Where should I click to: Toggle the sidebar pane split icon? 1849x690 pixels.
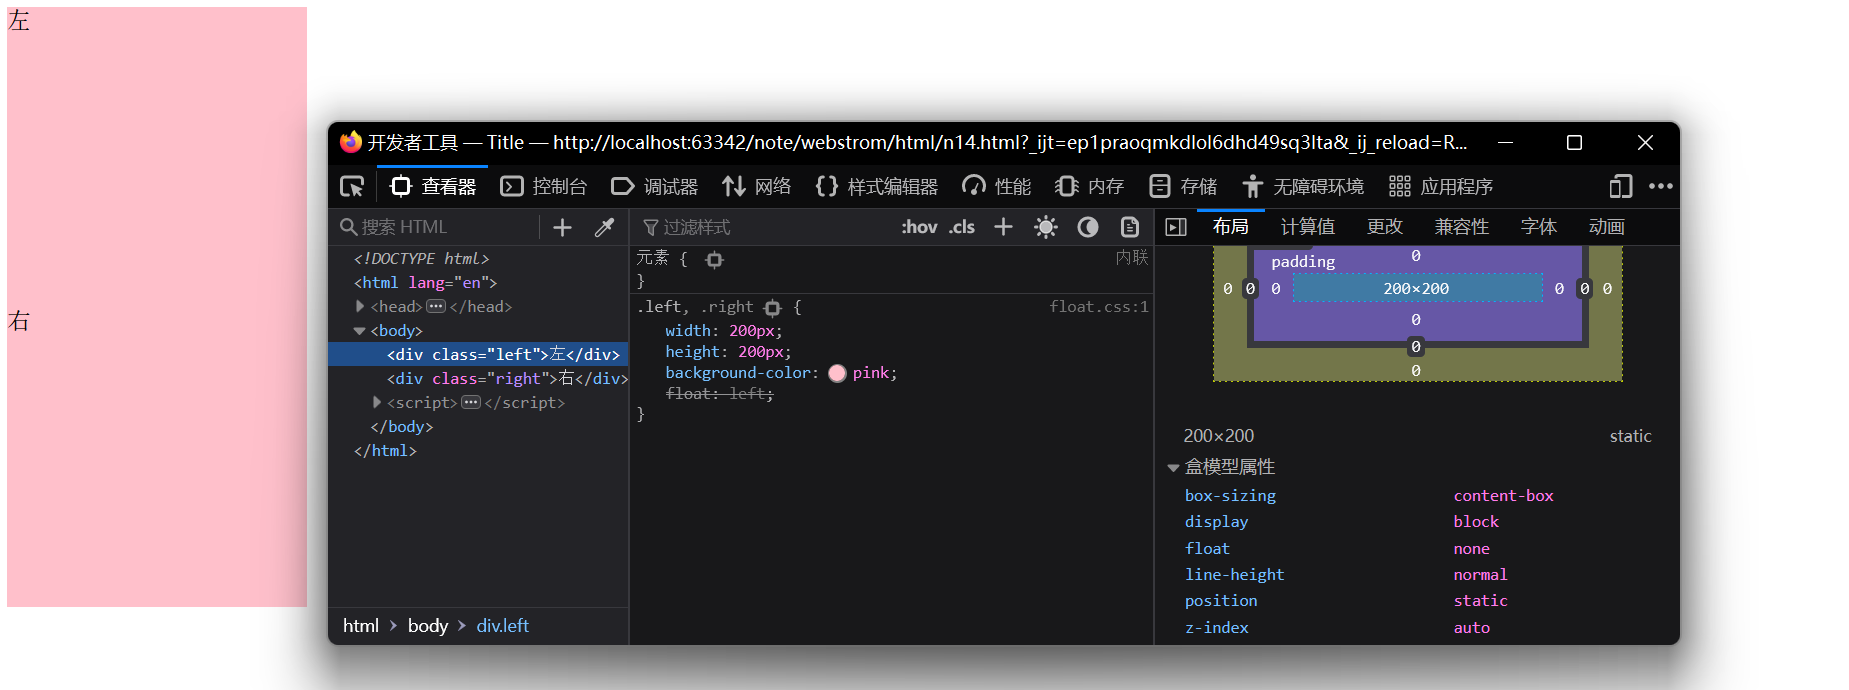pos(1176,228)
